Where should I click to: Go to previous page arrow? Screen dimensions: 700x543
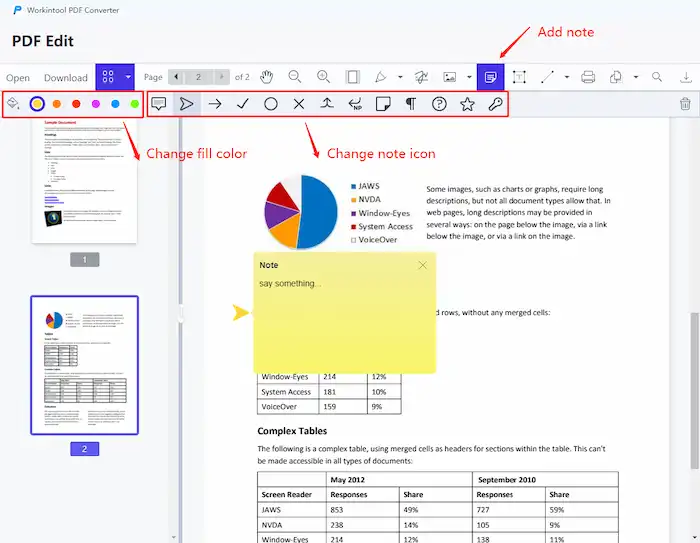coord(176,77)
